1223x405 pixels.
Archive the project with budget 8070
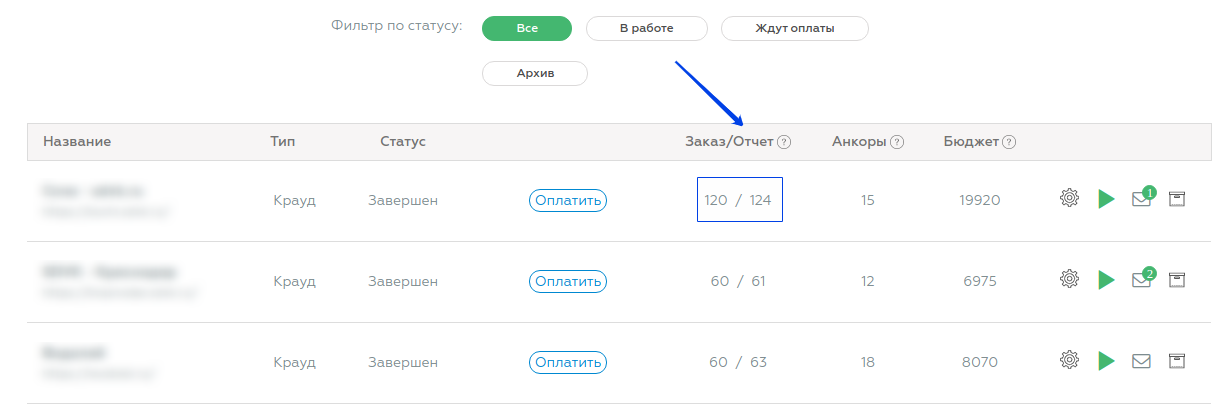tap(1177, 361)
